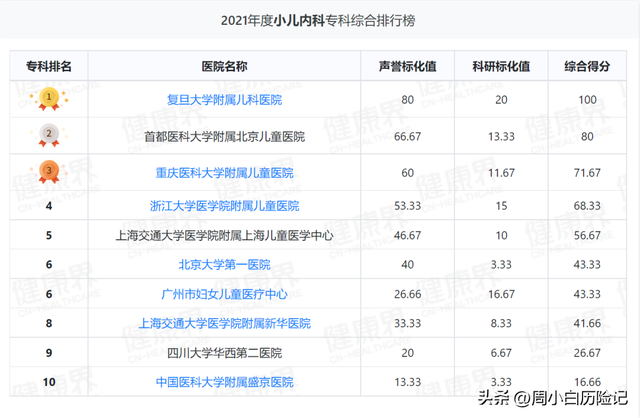Click rank number 10
This screenshot has height=418, width=640.
(x=49, y=382)
